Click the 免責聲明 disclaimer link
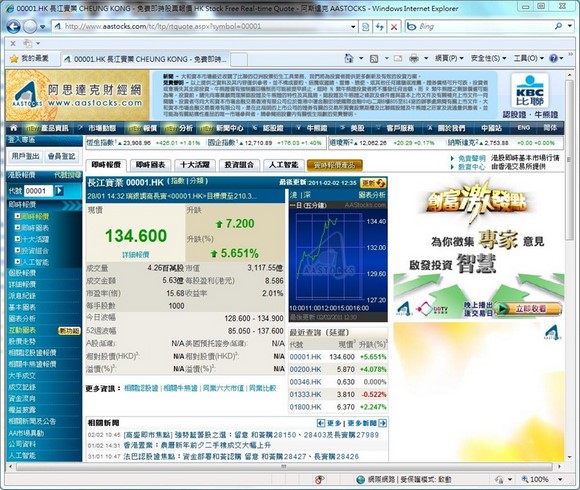The height and width of the screenshot is (490, 580). 471,158
